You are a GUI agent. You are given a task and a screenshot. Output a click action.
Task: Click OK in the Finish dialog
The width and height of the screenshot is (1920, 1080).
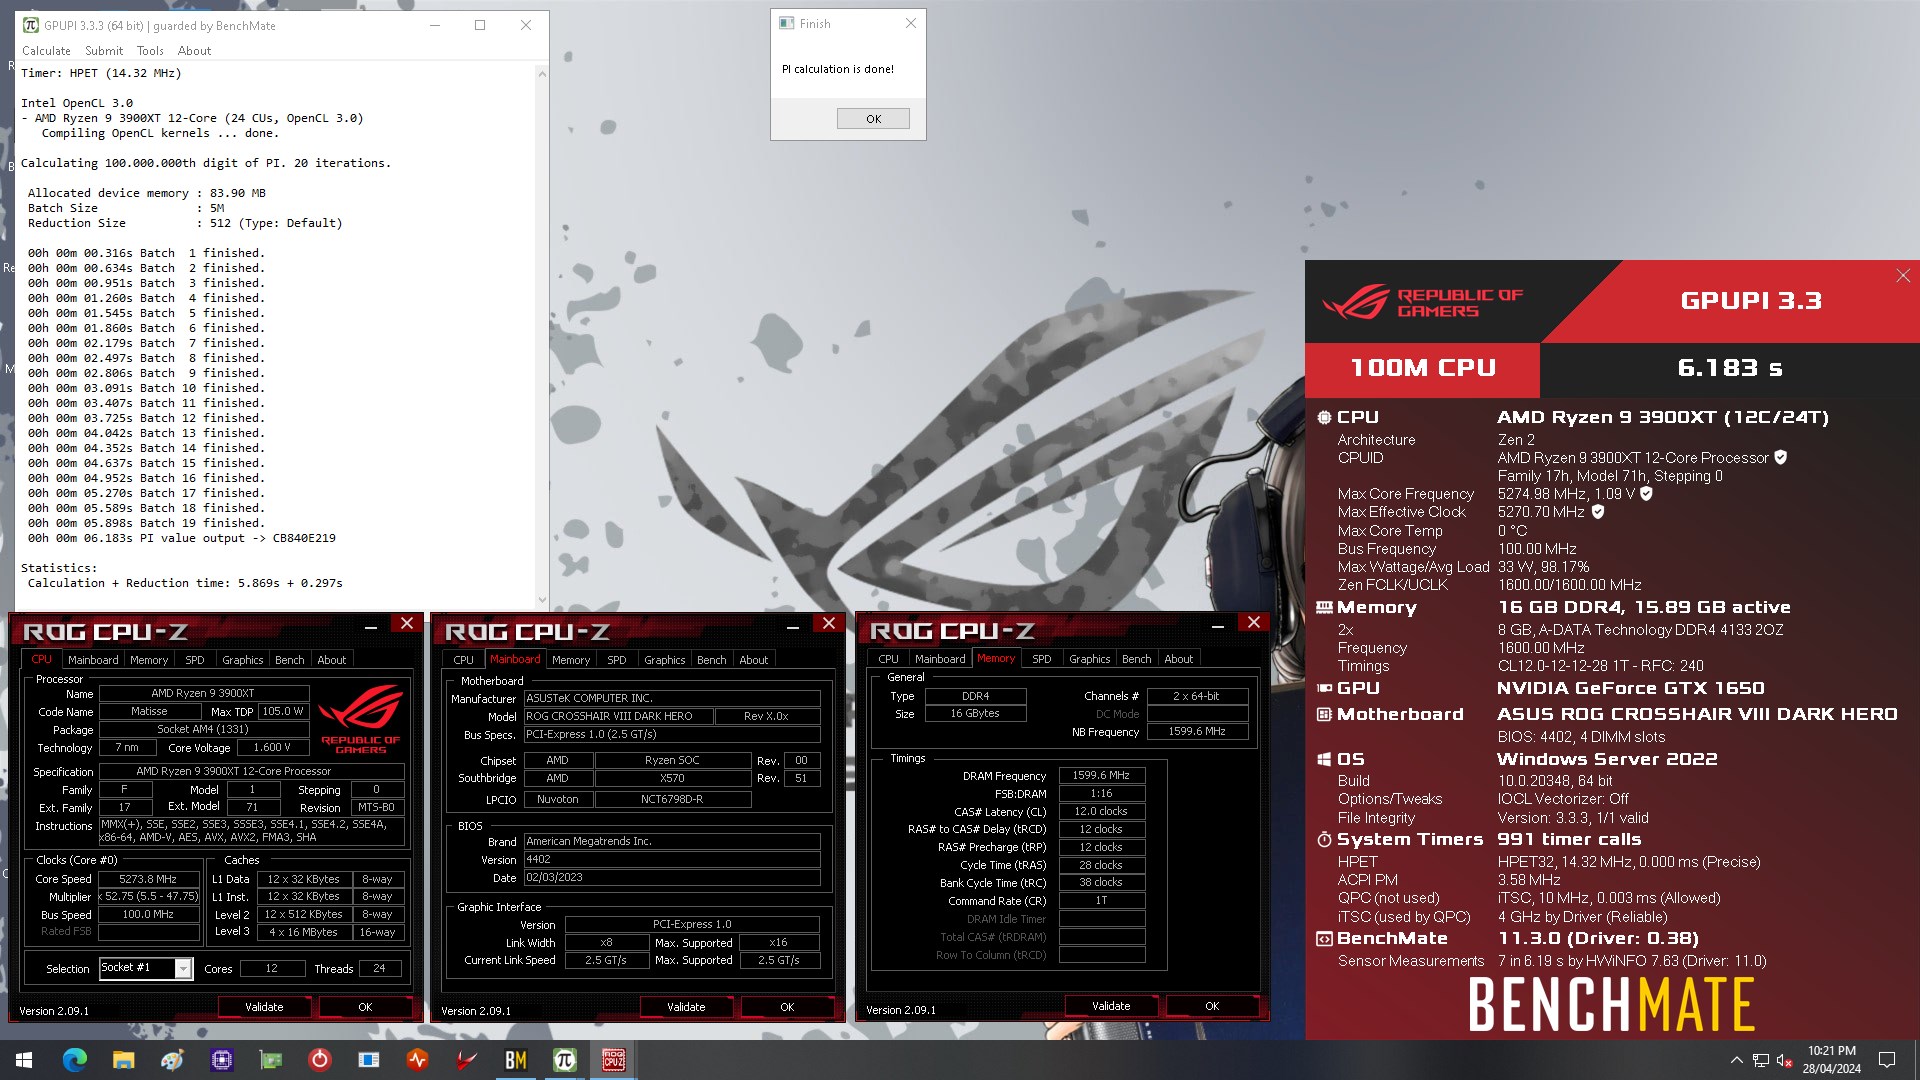[873, 119]
